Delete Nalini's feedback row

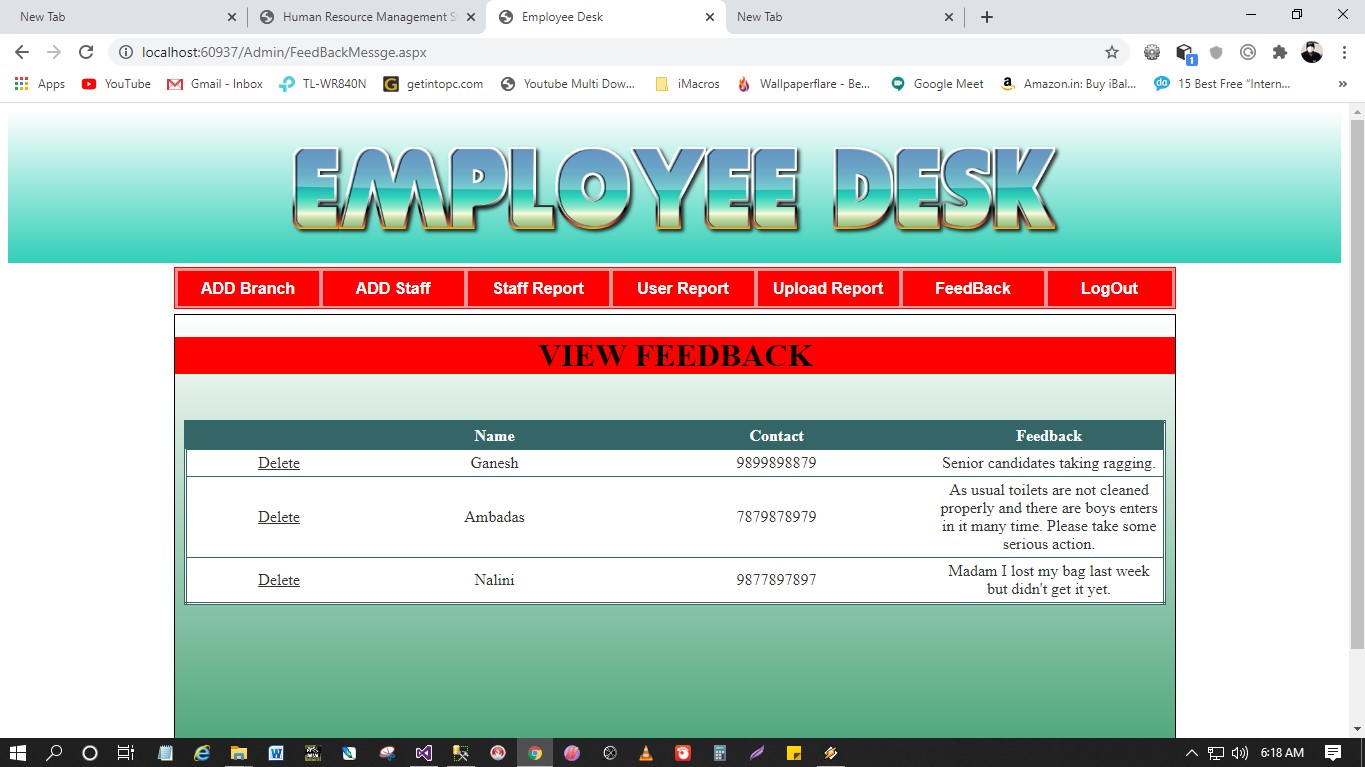pos(279,580)
